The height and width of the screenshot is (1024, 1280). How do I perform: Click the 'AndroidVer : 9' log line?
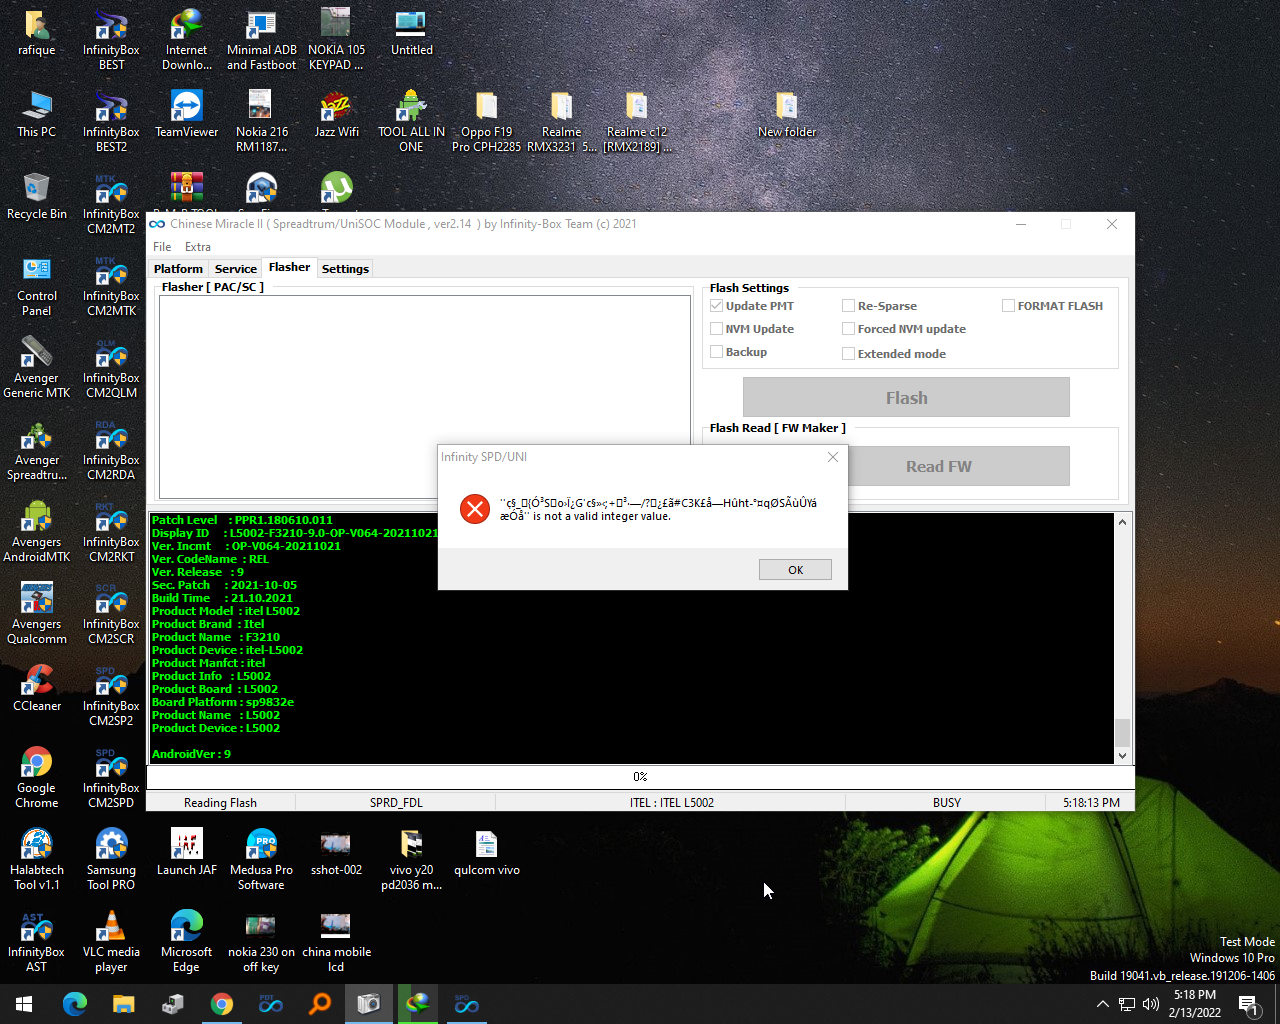pos(191,754)
